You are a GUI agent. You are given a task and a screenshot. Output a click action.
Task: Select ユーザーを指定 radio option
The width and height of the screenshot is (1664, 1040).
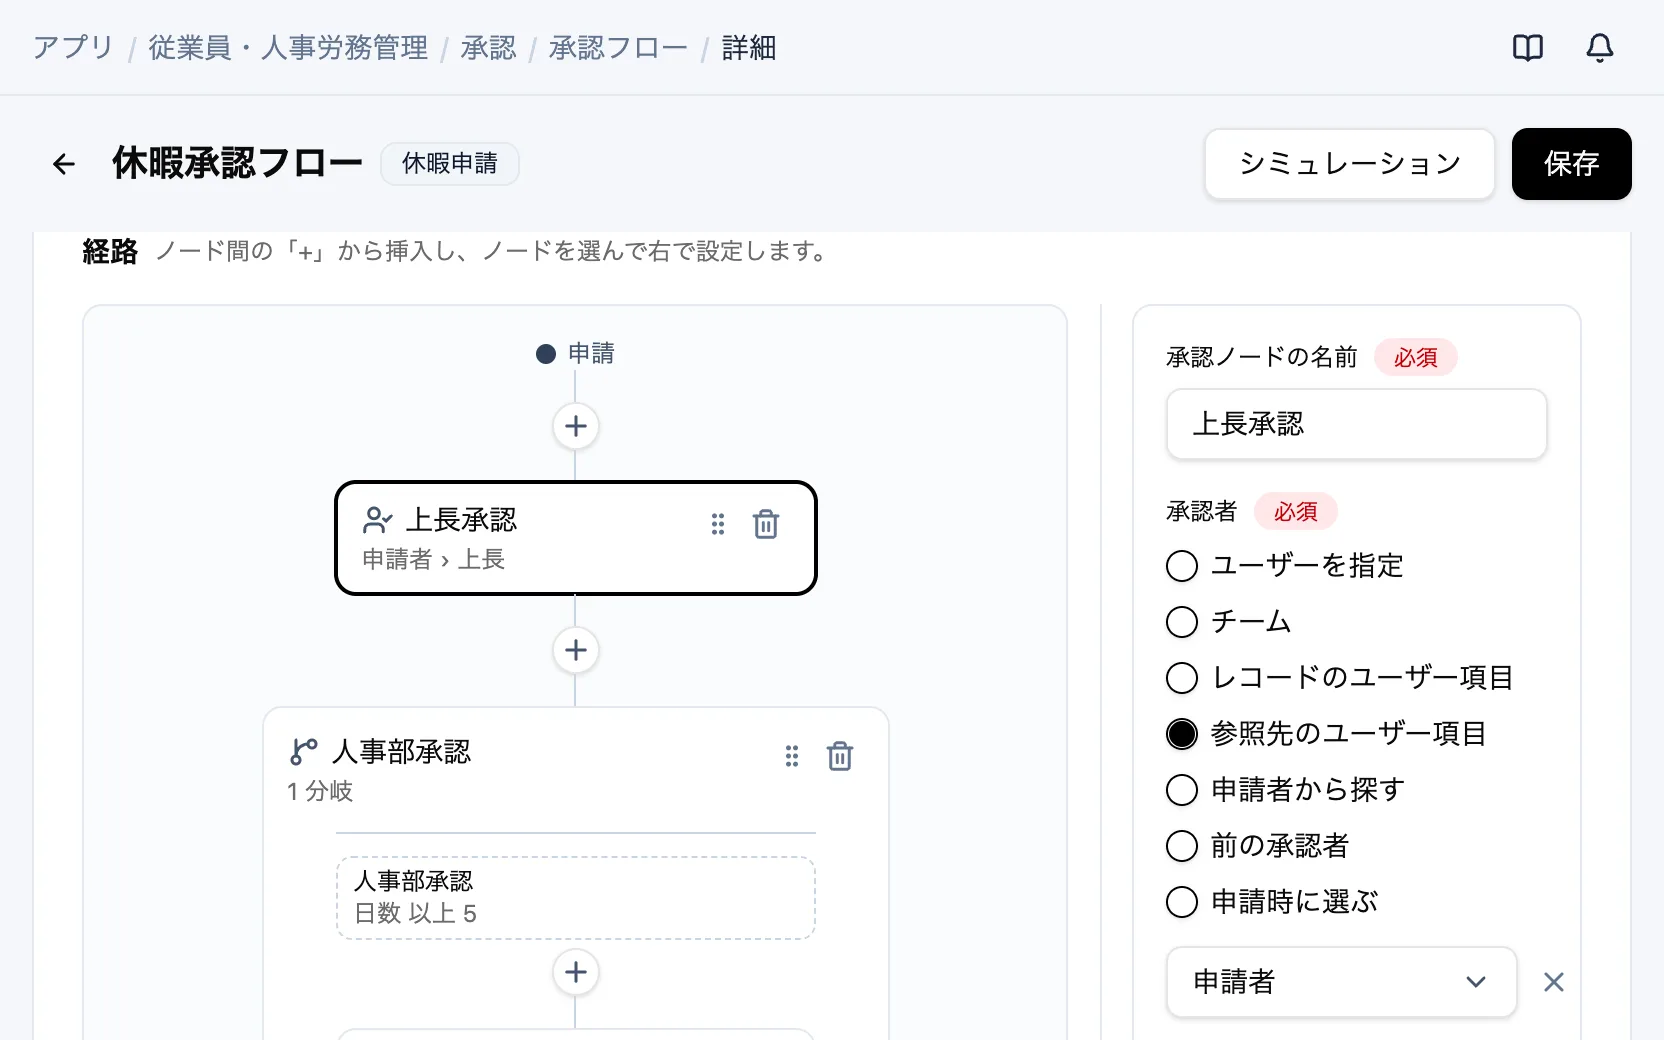coord(1182,566)
